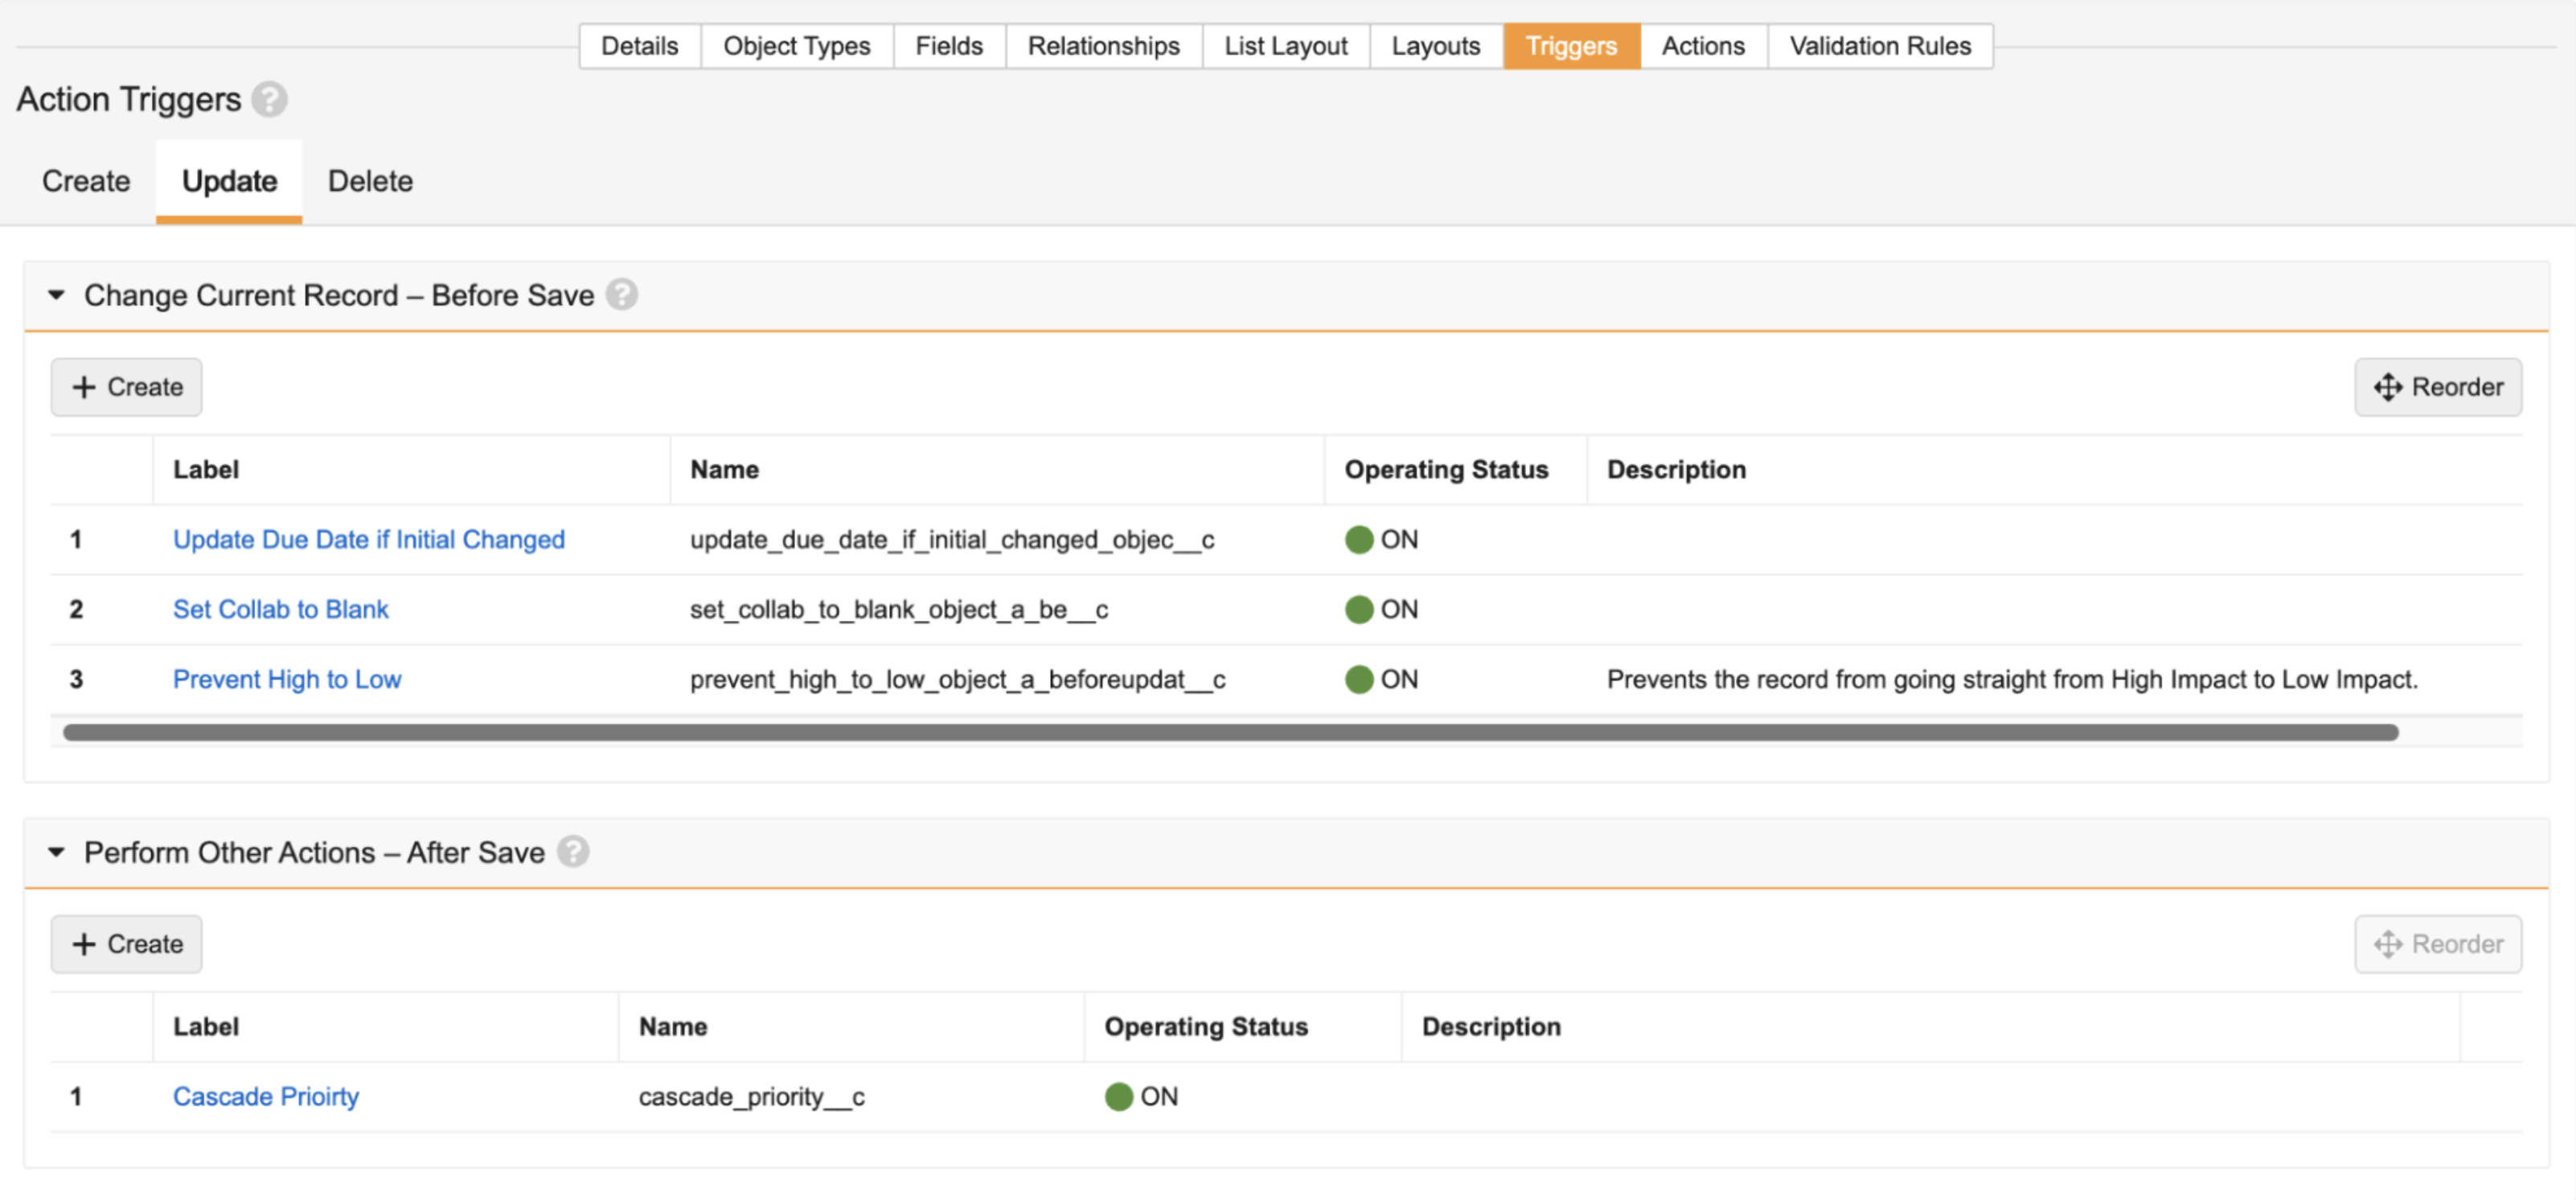Screen dimensions: 2576x1200
Task: Click green ON status for Cascade Prioirty
Action: [x=1118, y=1097]
